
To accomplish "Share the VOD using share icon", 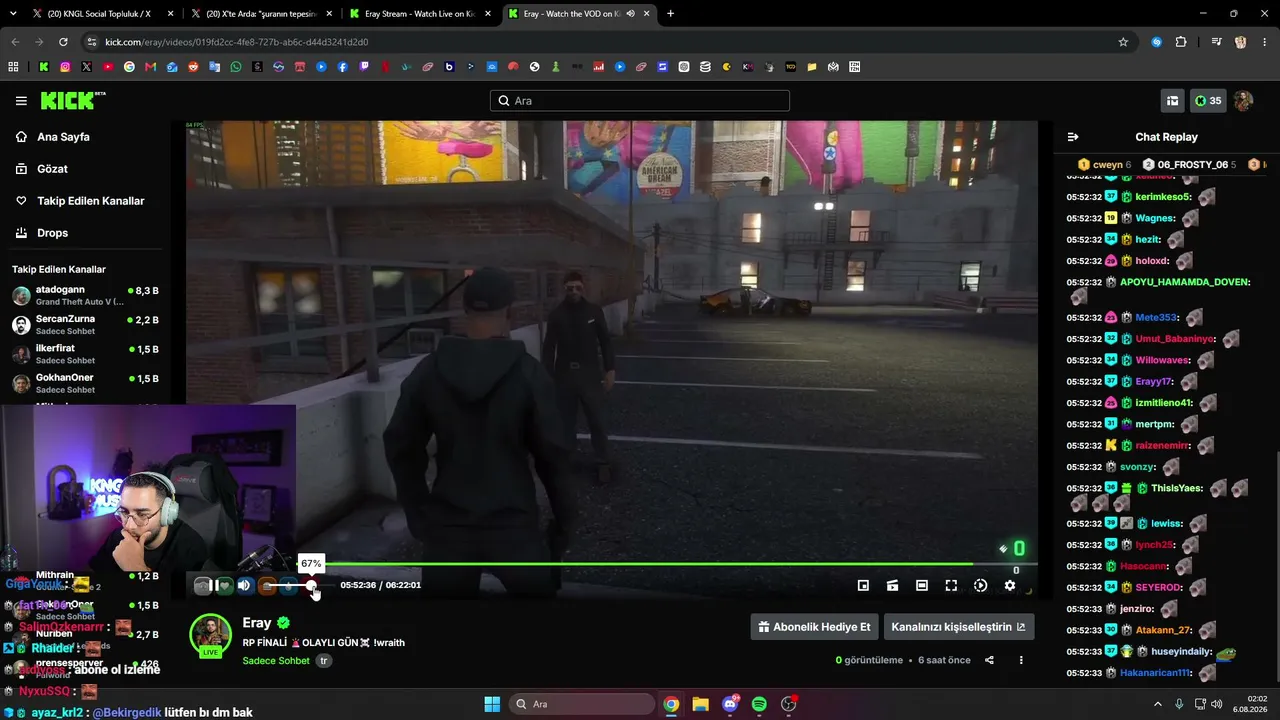I will pyautogui.click(x=989, y=660).
